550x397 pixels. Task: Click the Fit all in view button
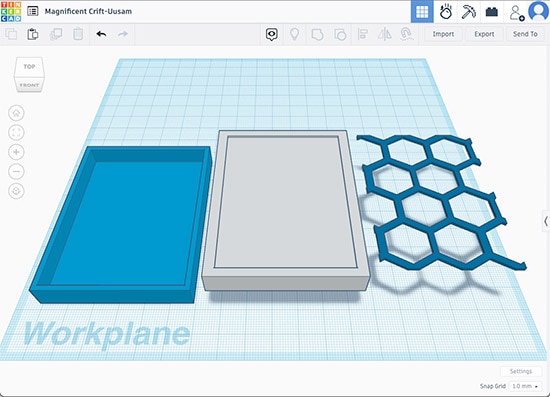coord(16,133)
